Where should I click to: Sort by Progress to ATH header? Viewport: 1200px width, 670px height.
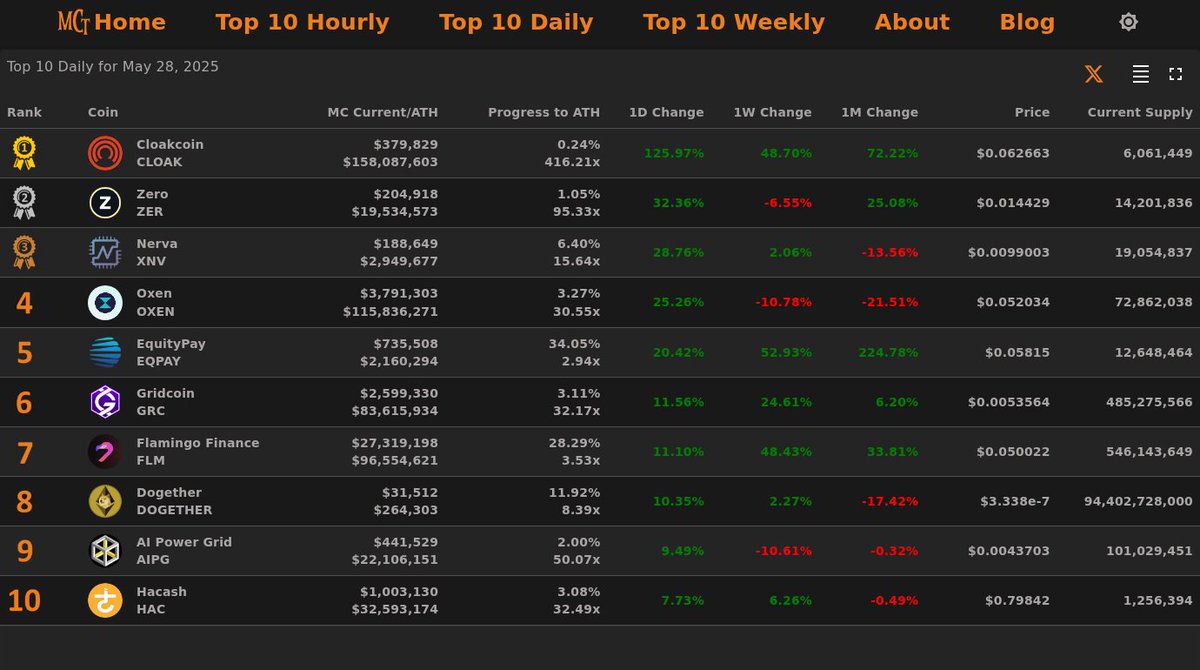pos(544,113)
